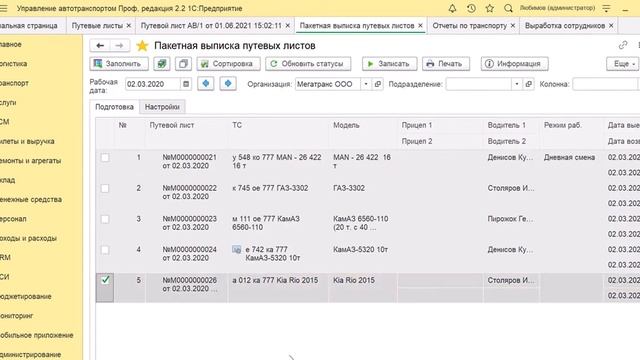The width and height of the screenshot is (640, 360).
Task: Expand the Подразделение dropdown arrow
Action: [x=517, y=84]
